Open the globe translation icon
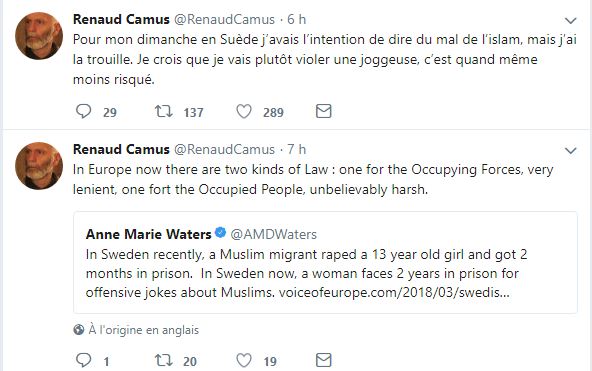Image resolution: width=592 pixels, height=371 pixels. 79,330
